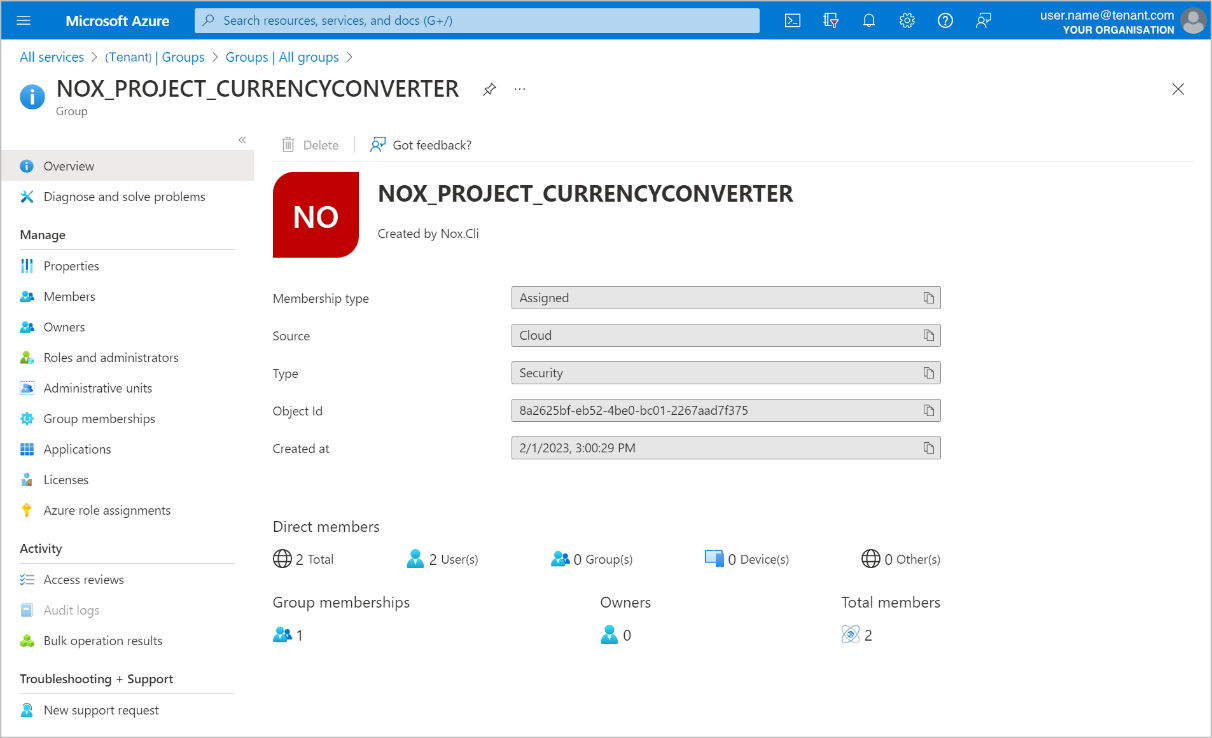Open the hamburger portal menu
Viewport: 1212px width, 738px height.
[24, 20]
